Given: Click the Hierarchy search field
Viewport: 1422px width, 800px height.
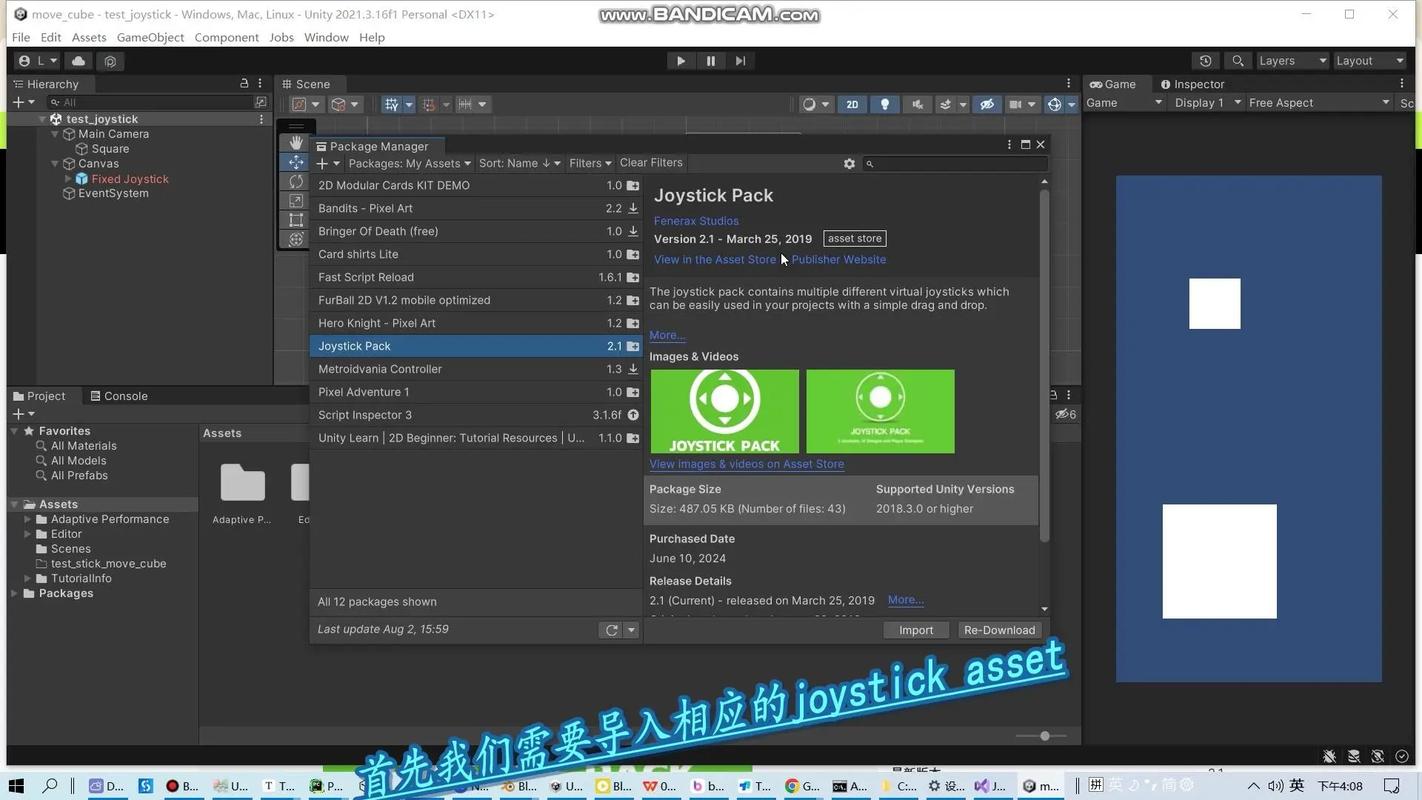Looking at the screenshot, I should (156, 102).
